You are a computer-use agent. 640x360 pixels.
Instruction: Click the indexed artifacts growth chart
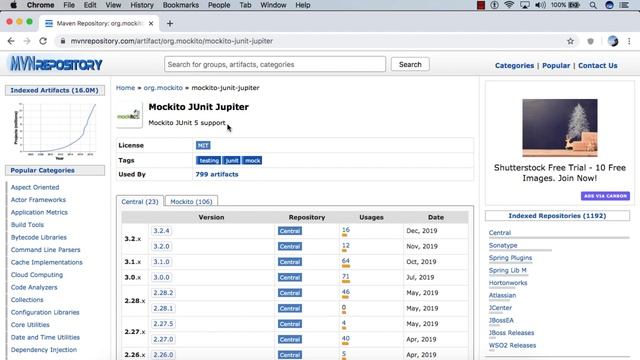pos(56,131)
